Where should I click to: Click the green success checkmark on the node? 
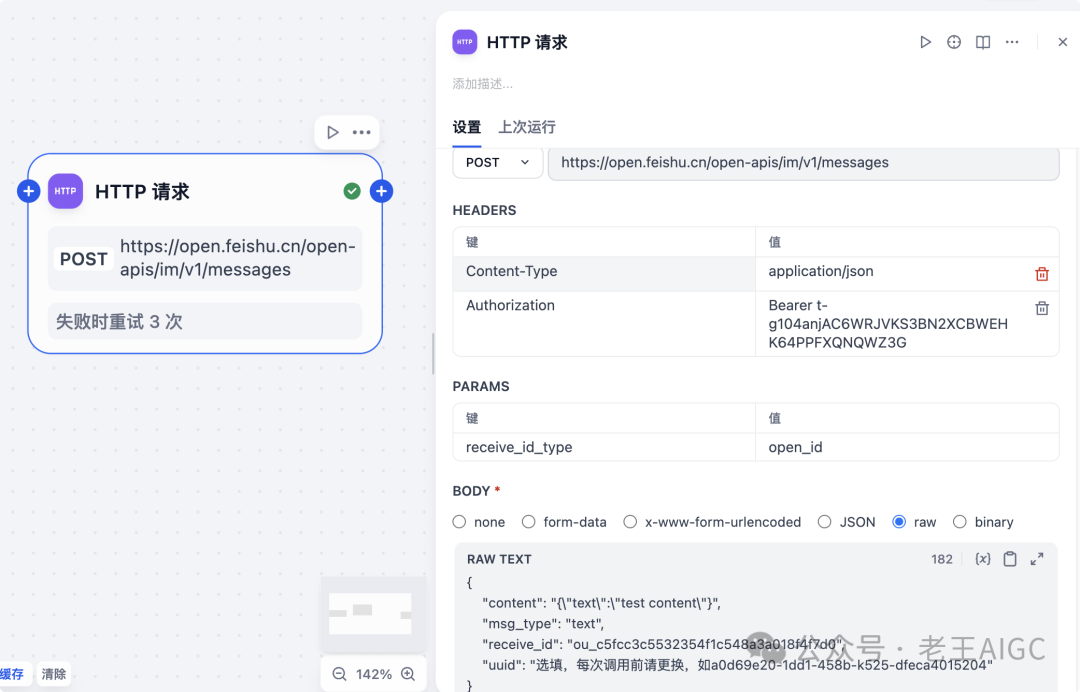[x=352, y=191]
